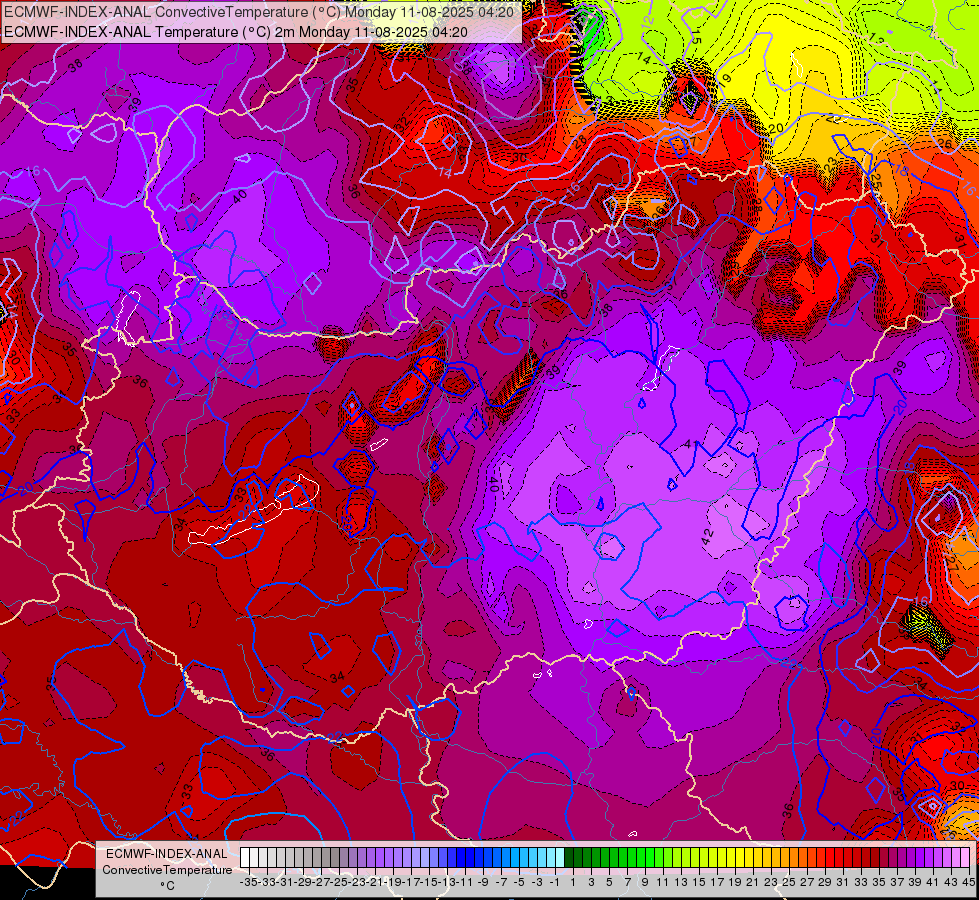Click the ConvectiveTemperature title line at top
Image resolution: width=979 pixels, height=900 pixels.
(258, 12)
